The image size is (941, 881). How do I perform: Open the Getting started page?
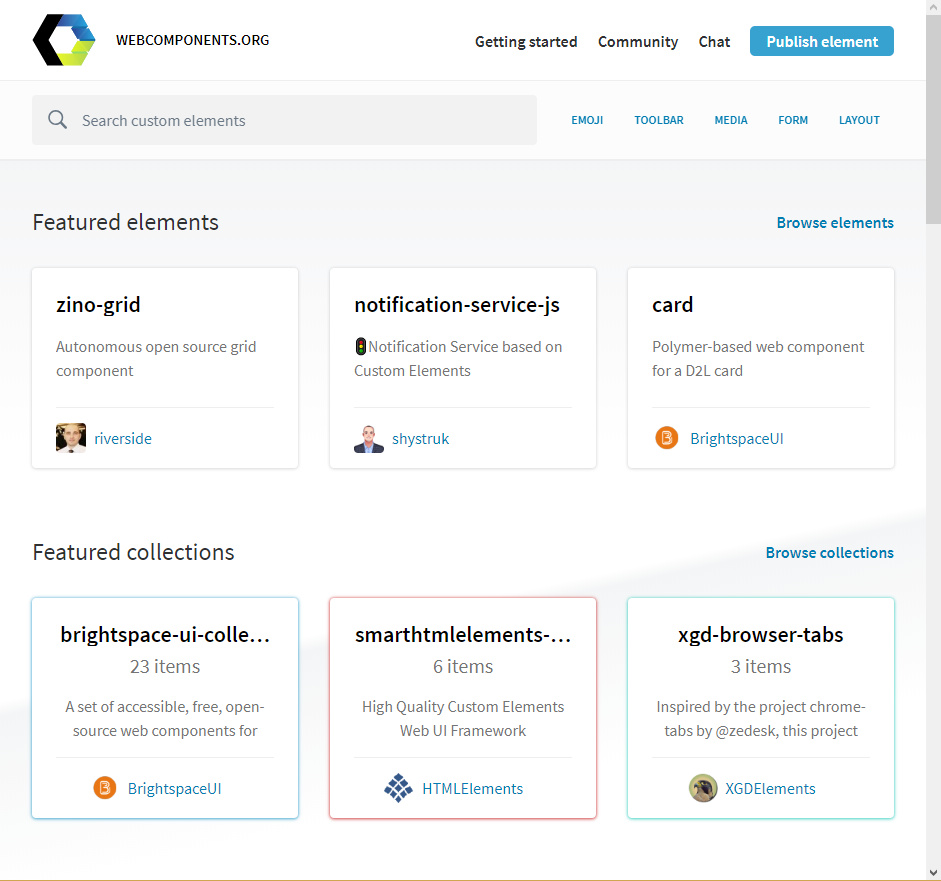pyautogui.click(x=526, y=42)
